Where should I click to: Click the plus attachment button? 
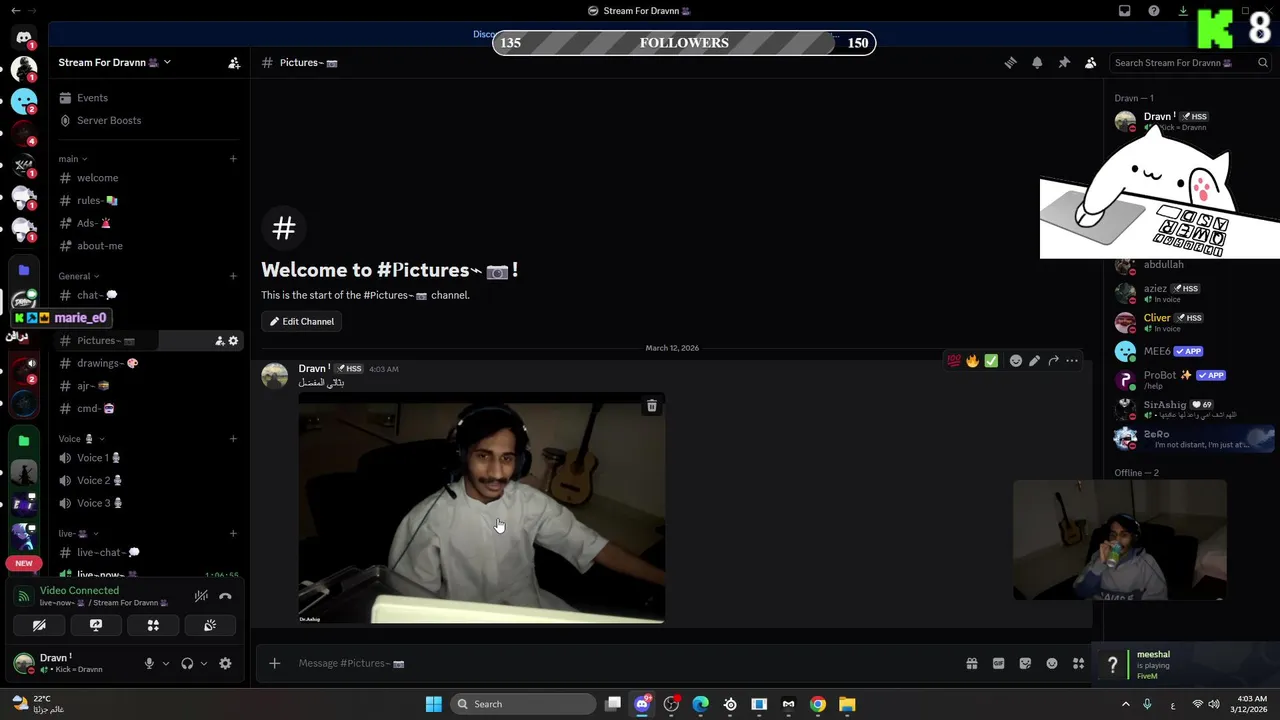point(274,663)
